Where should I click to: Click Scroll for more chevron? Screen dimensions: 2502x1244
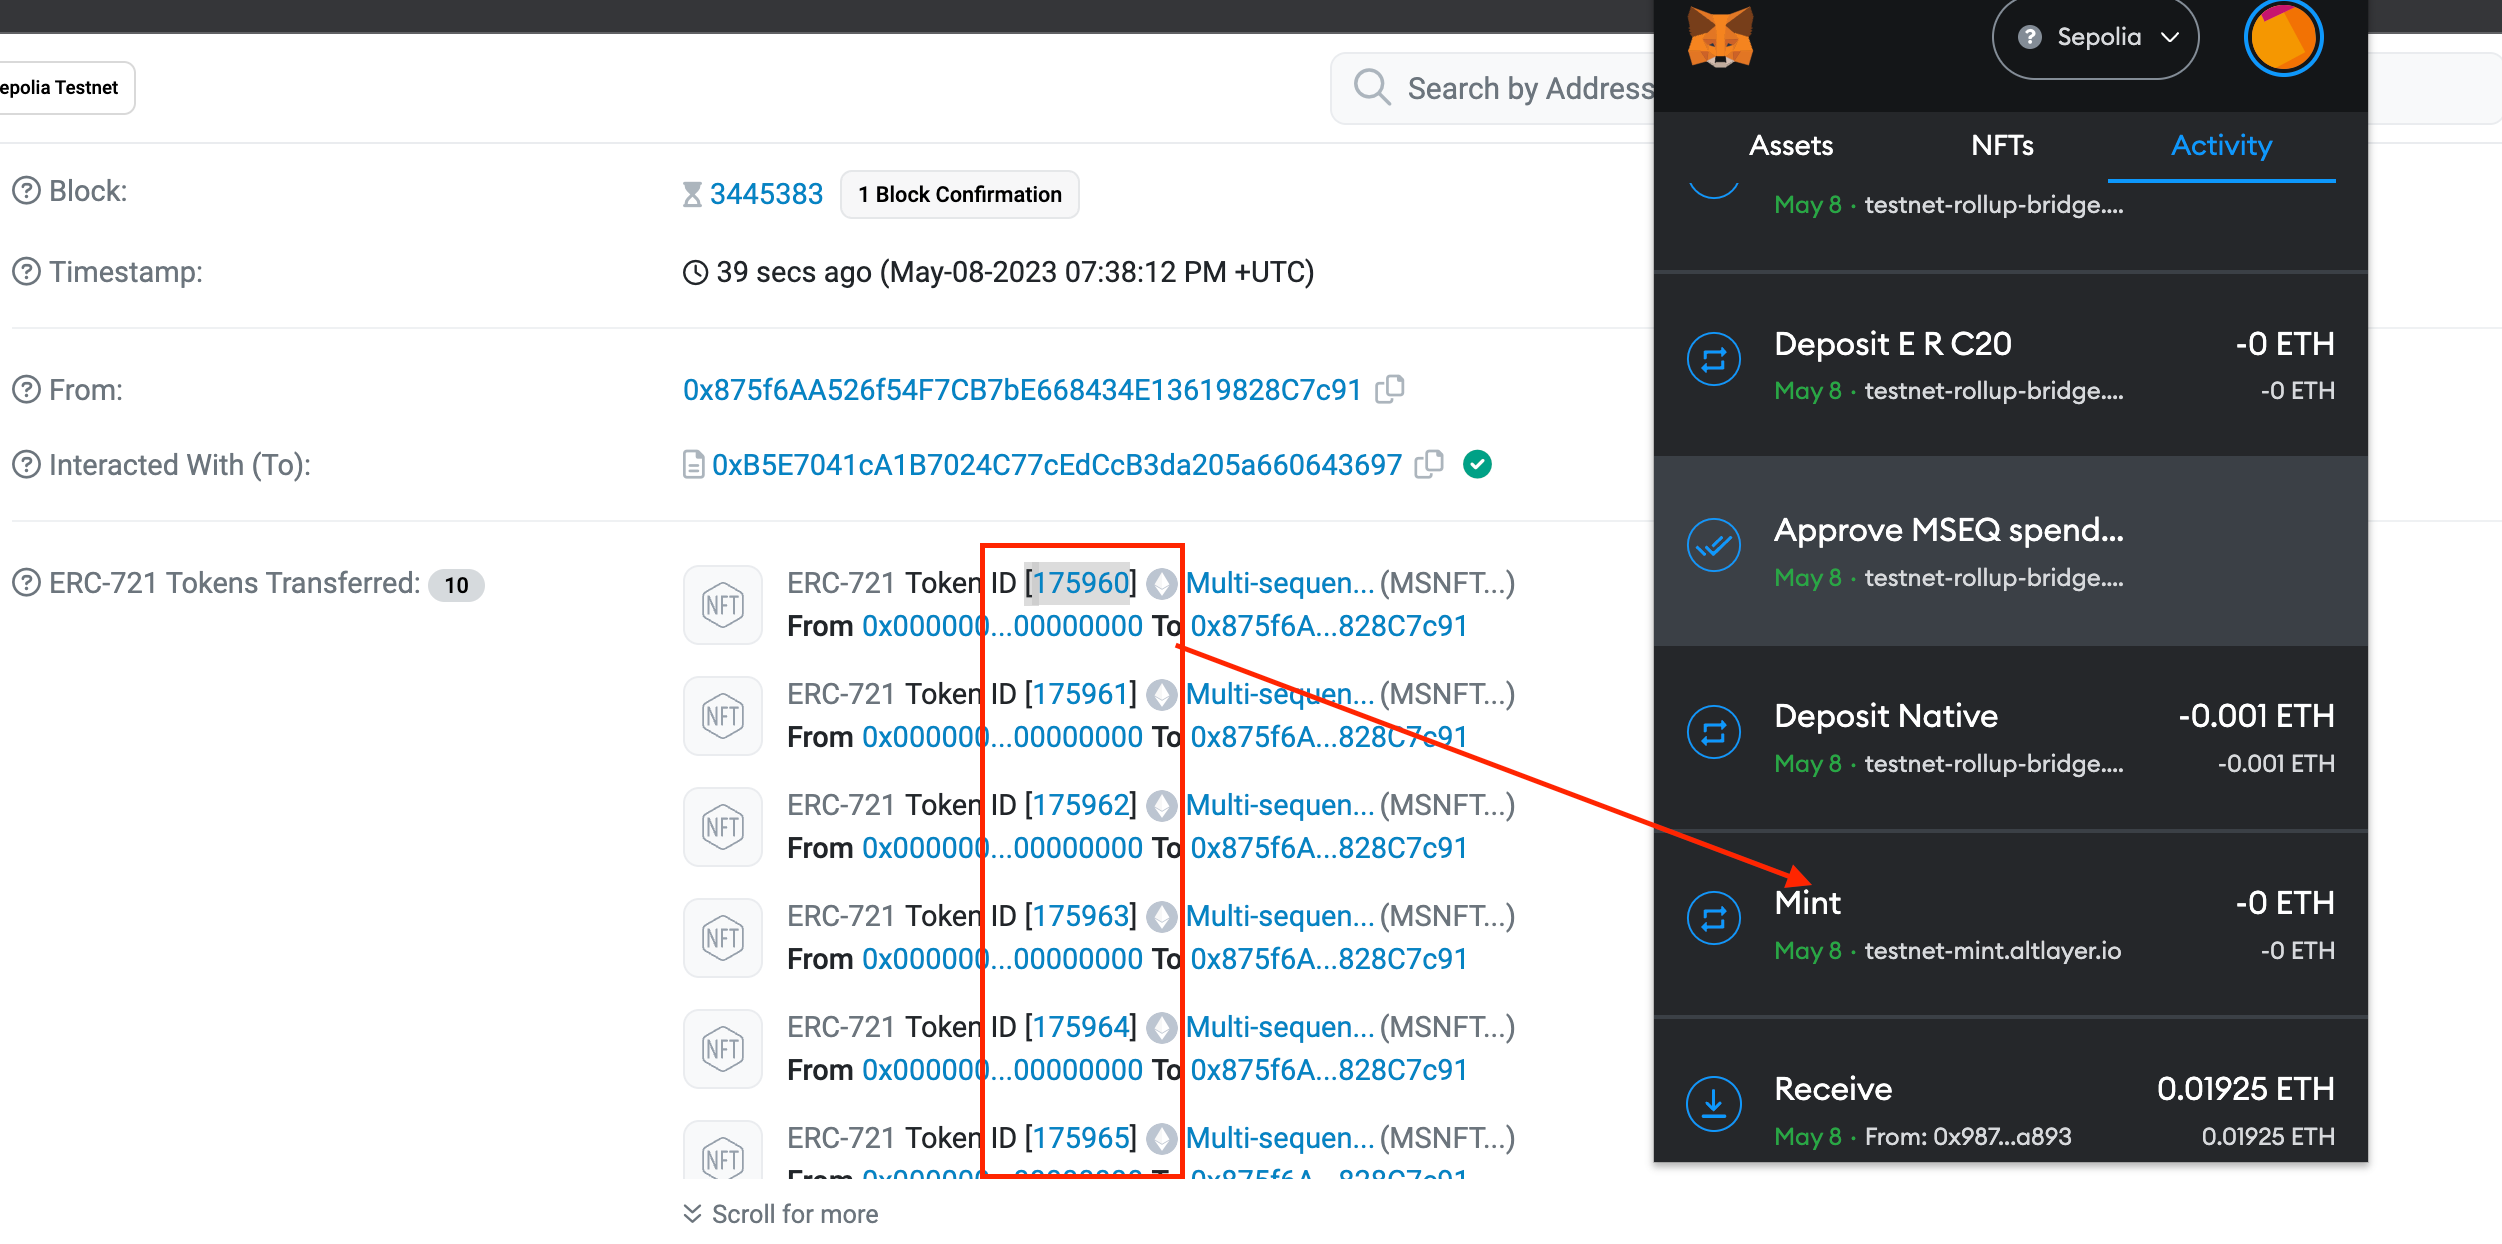692,1213
